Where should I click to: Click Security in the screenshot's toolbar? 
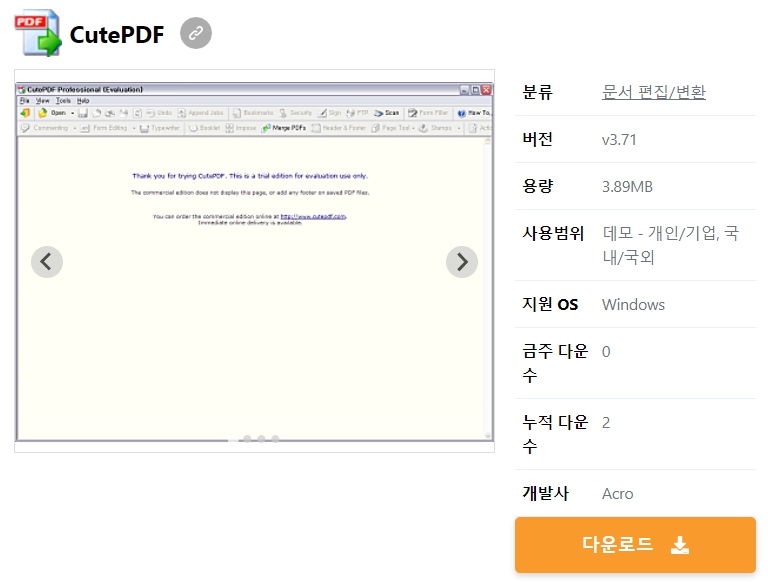pyautogui.click(x=296, y=113)
